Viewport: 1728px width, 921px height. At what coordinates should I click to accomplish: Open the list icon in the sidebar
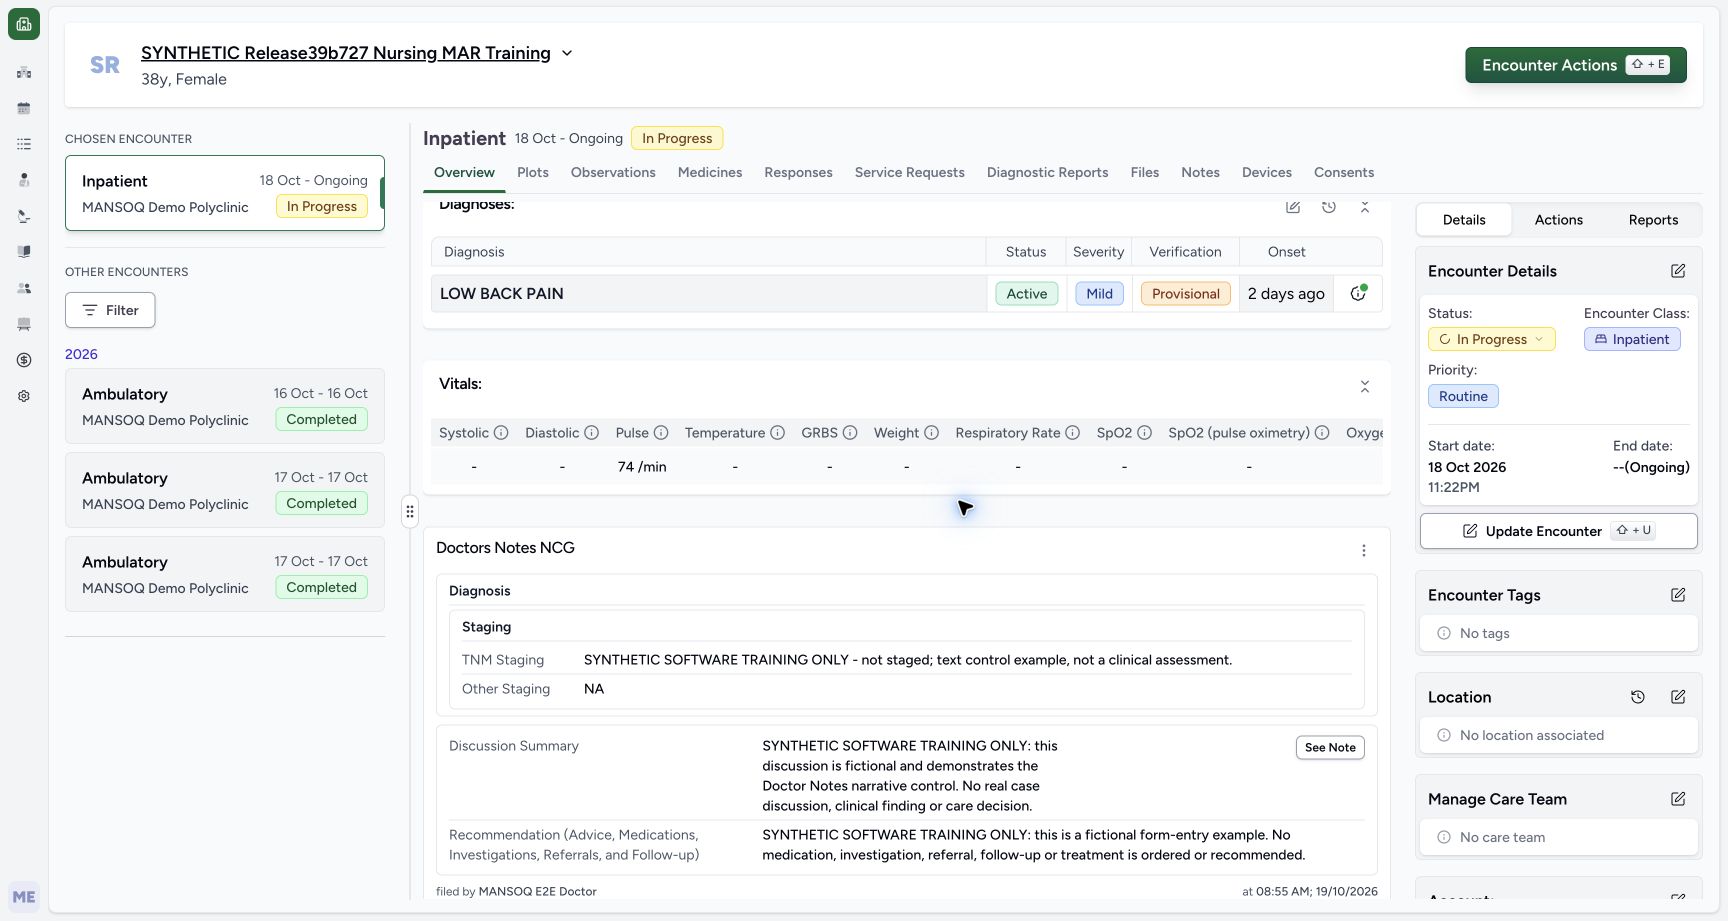coord(24,144)
